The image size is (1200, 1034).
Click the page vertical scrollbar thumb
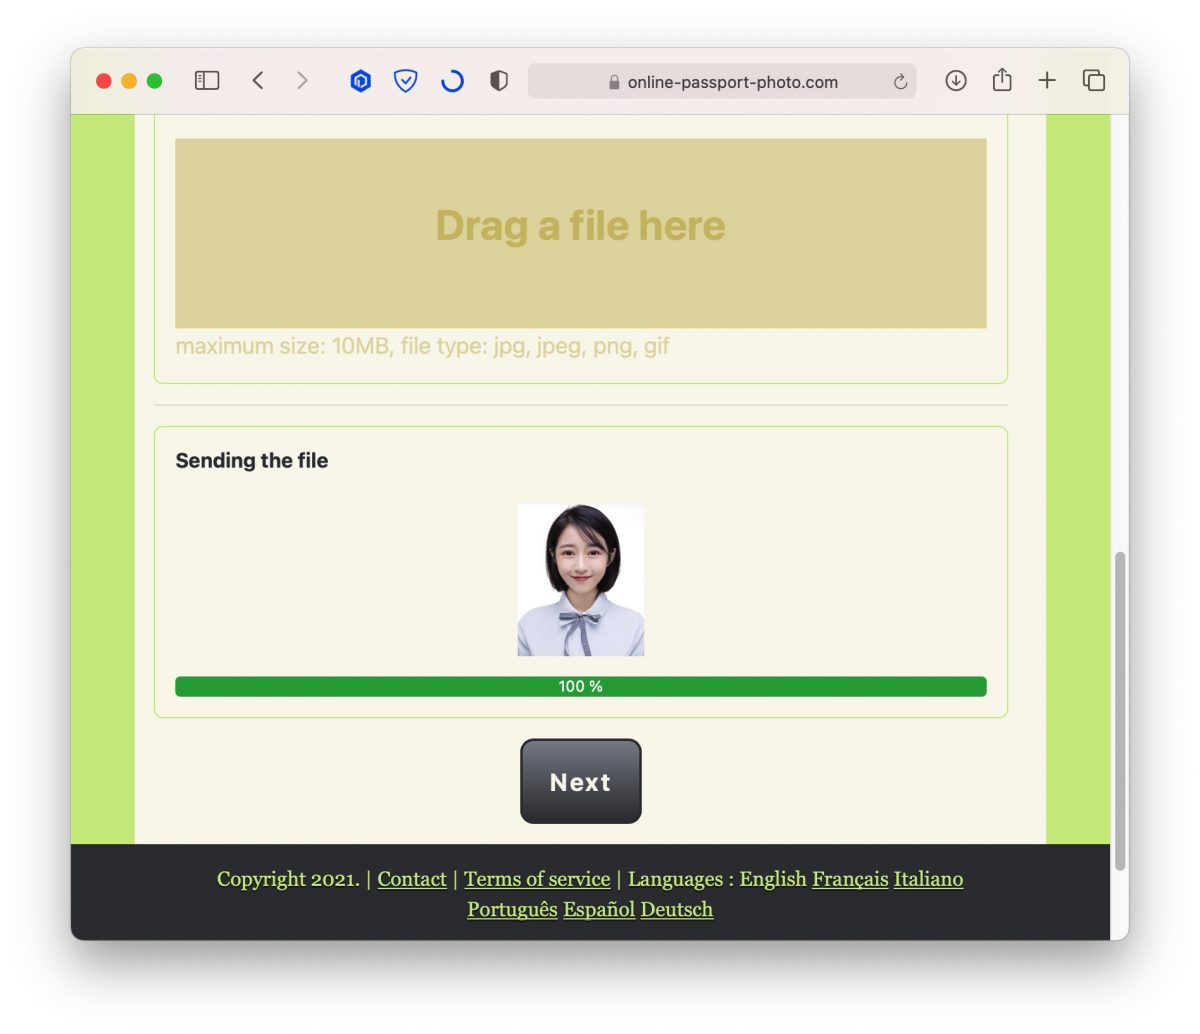pyautogui.click(x=1120, y=710)
